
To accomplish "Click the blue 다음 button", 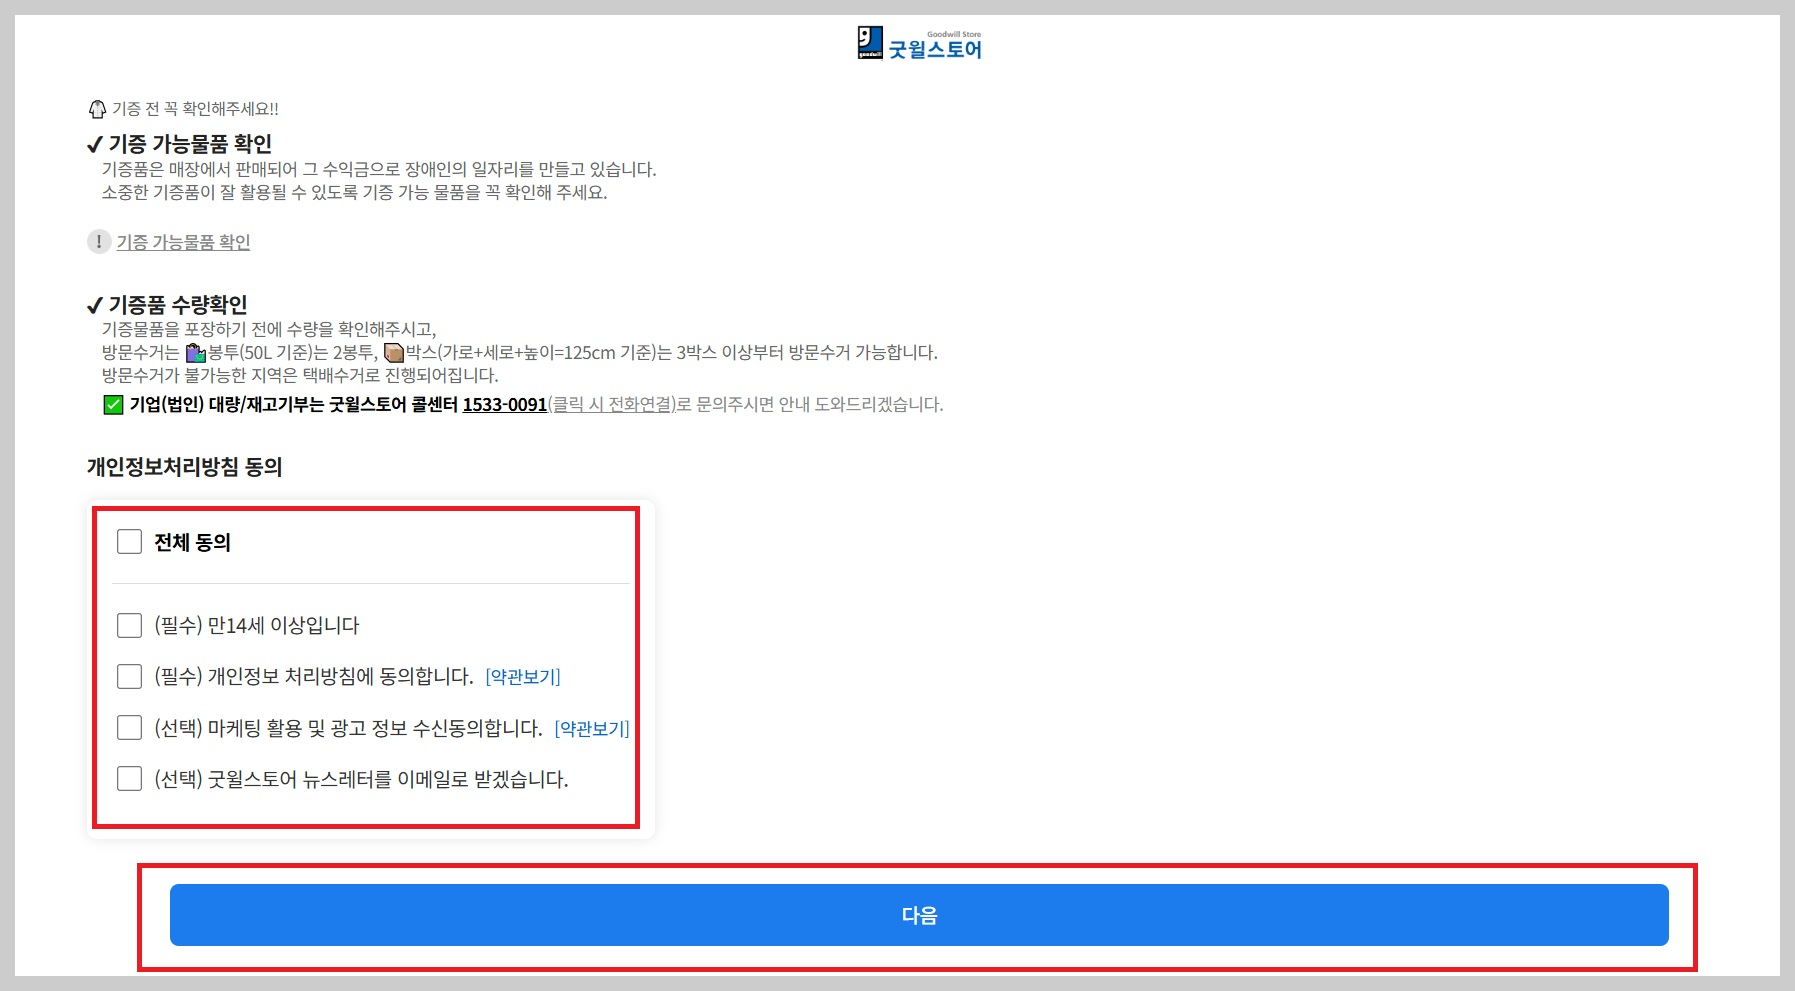I will click(919, 915).
